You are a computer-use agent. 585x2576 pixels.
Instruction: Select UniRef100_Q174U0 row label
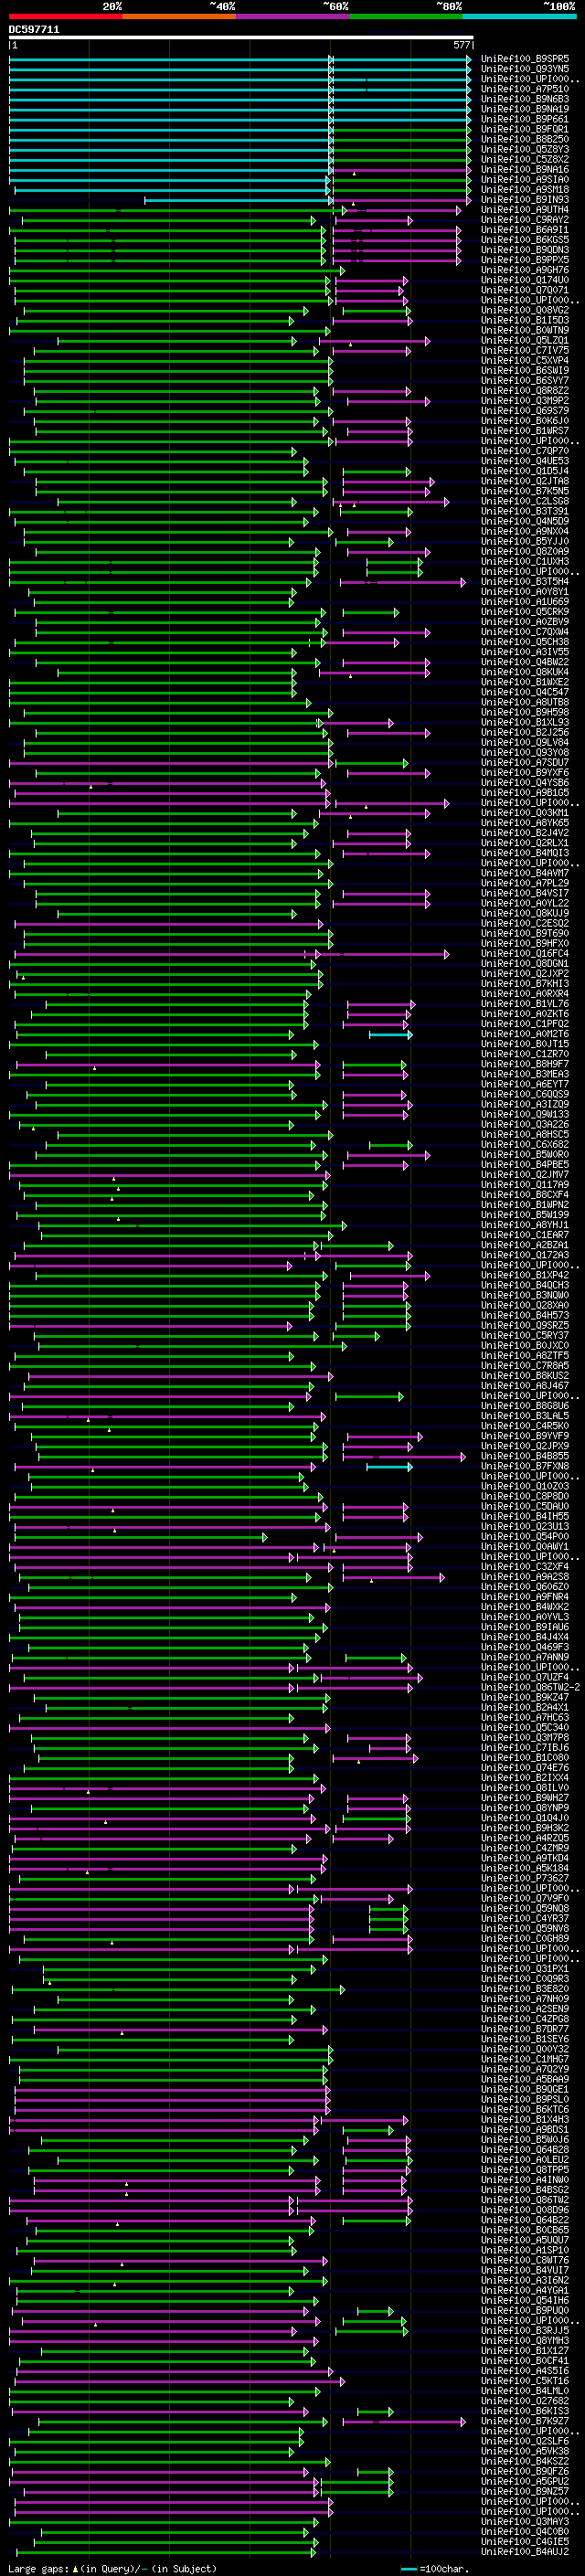tap(525, 280)
